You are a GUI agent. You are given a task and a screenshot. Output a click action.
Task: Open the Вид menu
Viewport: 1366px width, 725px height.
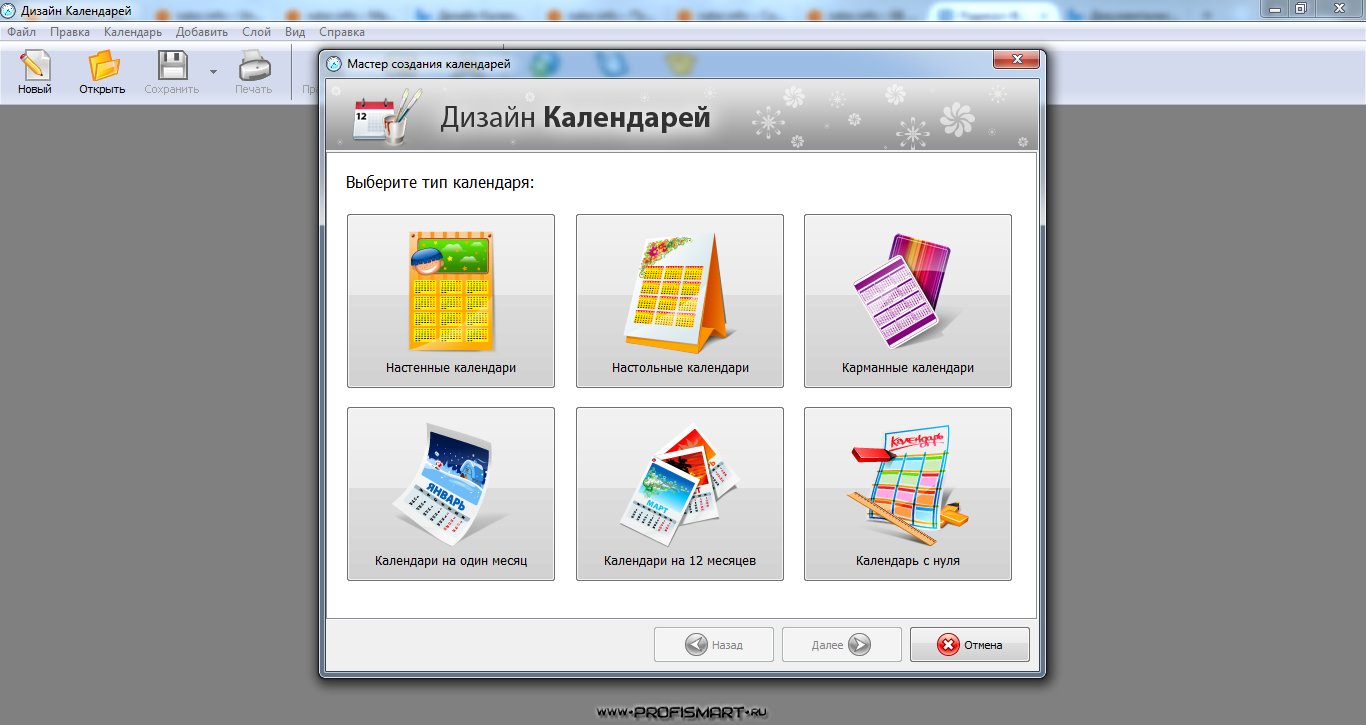pos(295,32)
